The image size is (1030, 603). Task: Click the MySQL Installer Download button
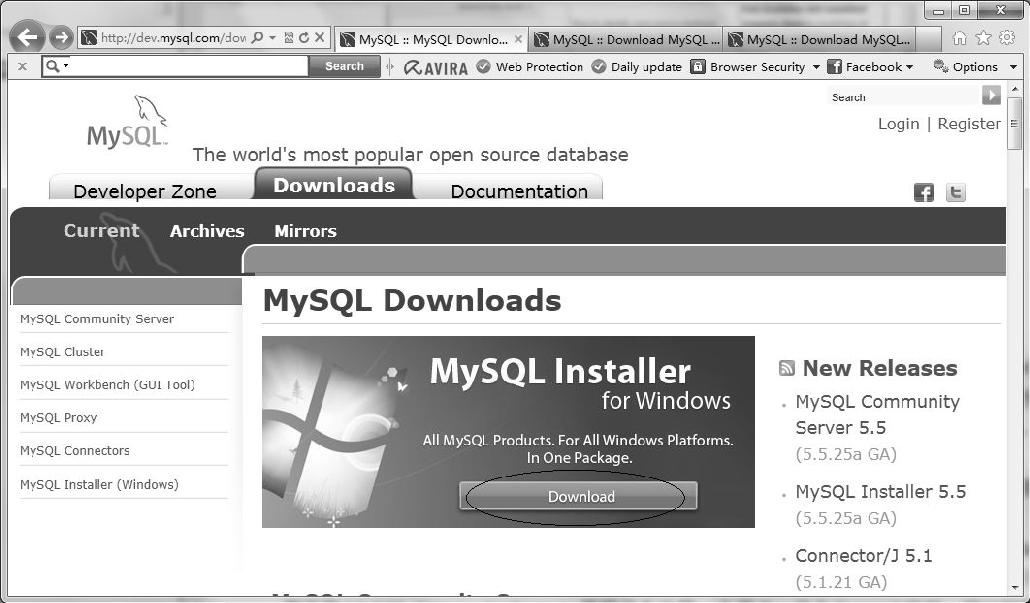578,496
